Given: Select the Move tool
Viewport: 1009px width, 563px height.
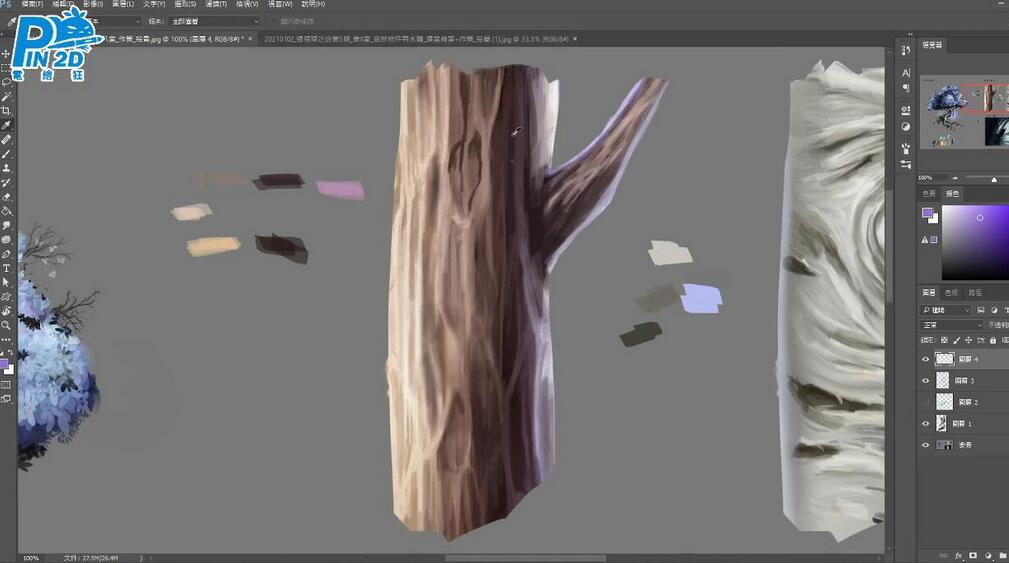Looking at the screenshot, I should [x=6, y=54].
